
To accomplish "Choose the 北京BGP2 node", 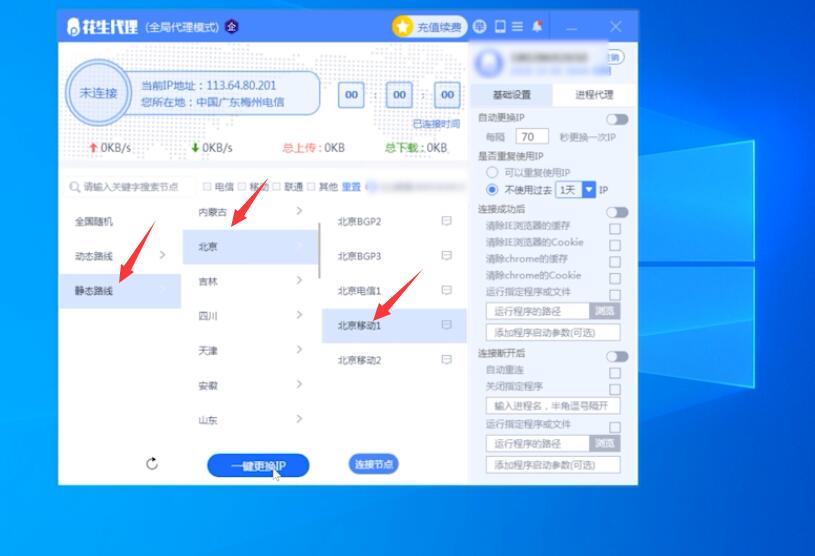I will 394,221.
